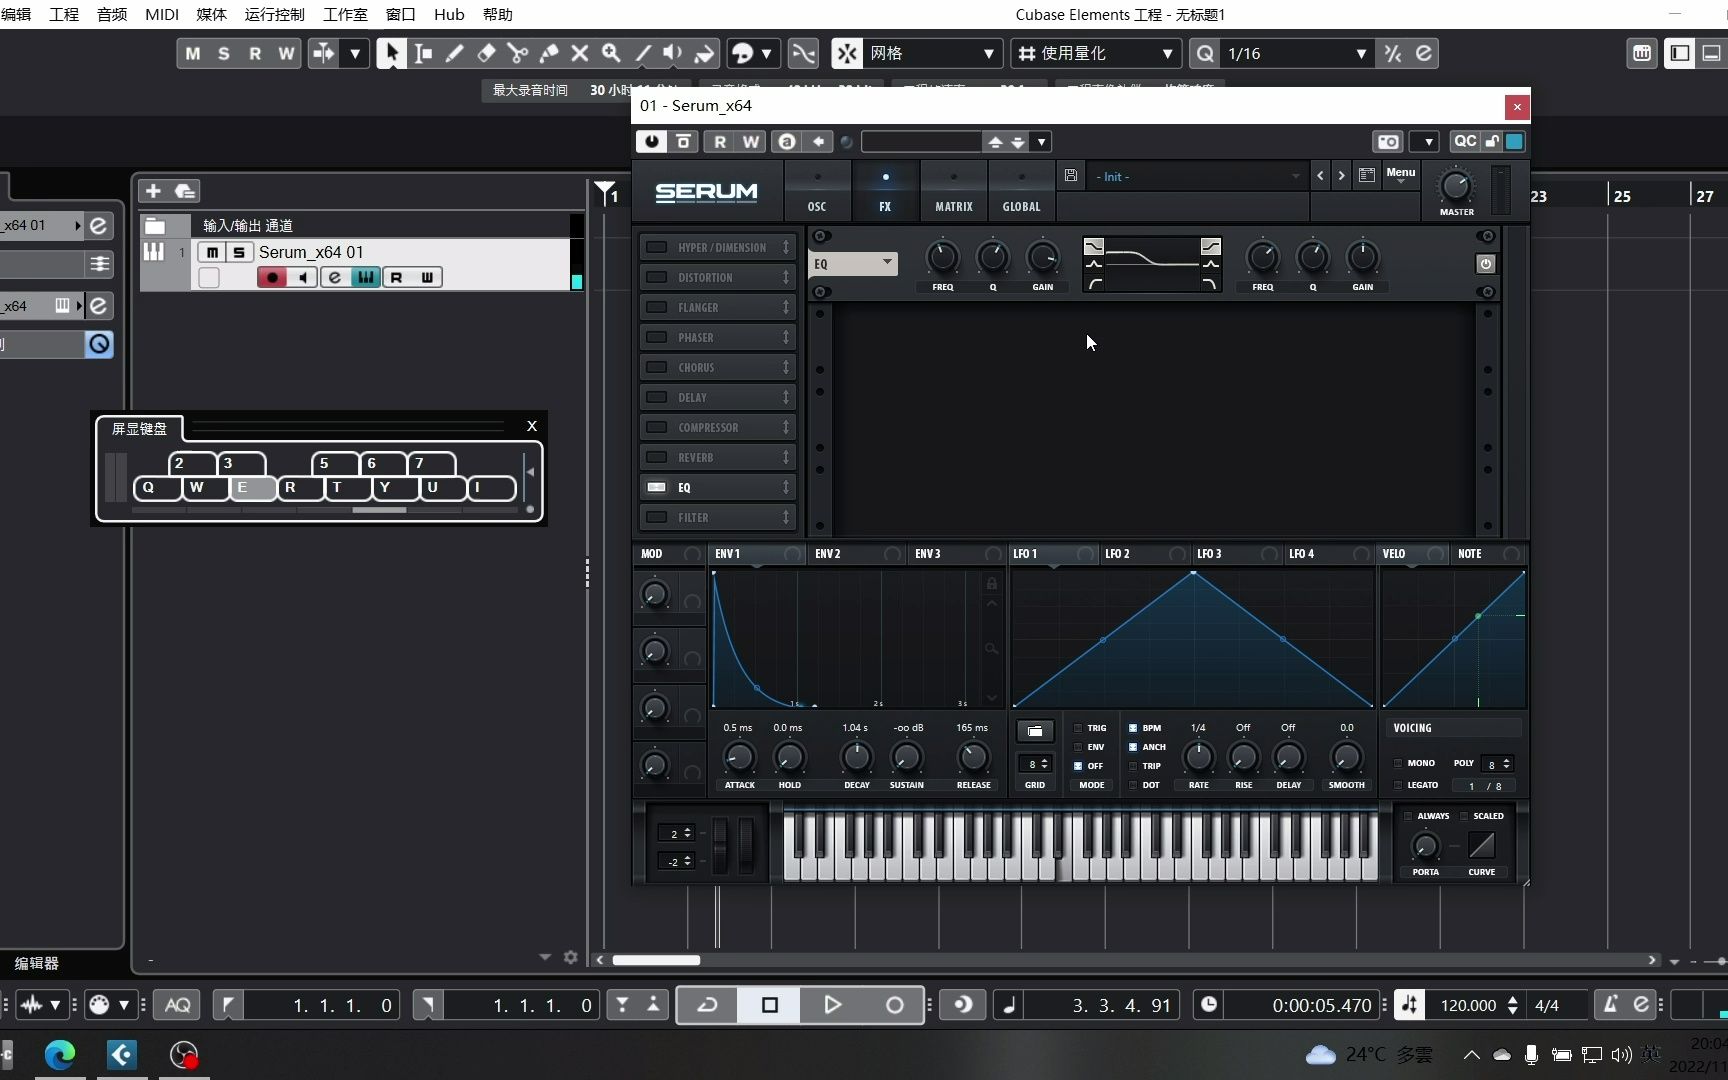Click the Add Track plus icon
Screen dimensions: 1728x1080
click(153, 190)
